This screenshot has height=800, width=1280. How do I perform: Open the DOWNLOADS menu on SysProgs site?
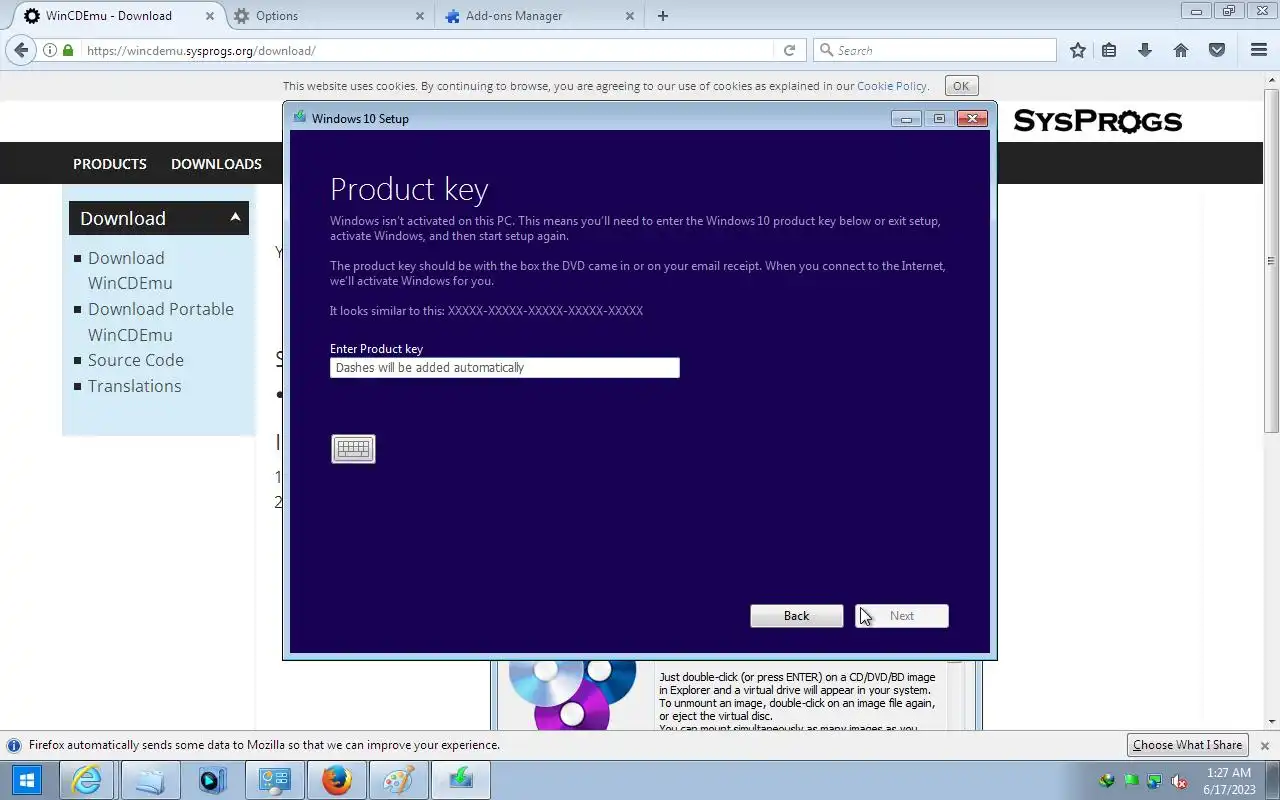click(216, 164)
